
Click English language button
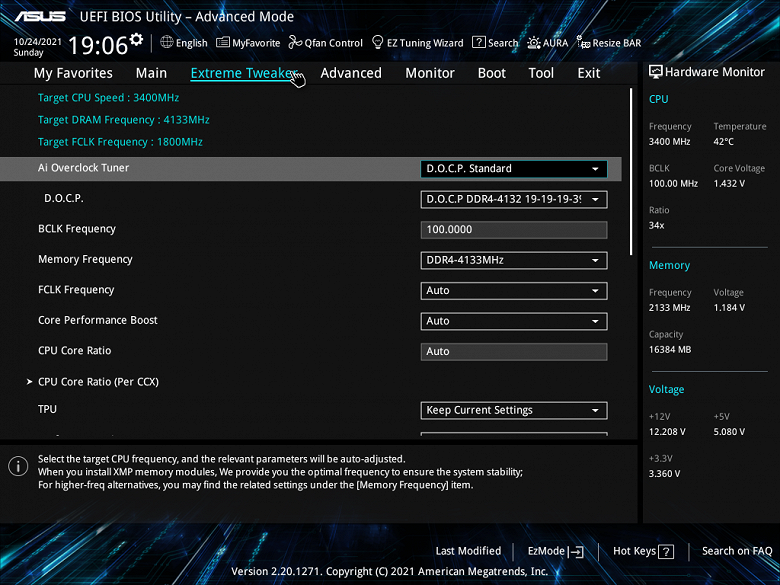pyautogui.click(x=184, y=43)
